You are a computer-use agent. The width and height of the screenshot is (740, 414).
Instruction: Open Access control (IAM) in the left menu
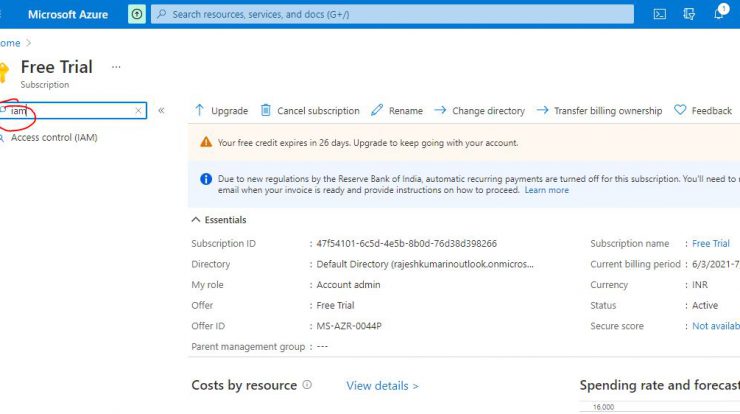click(54, 137)
